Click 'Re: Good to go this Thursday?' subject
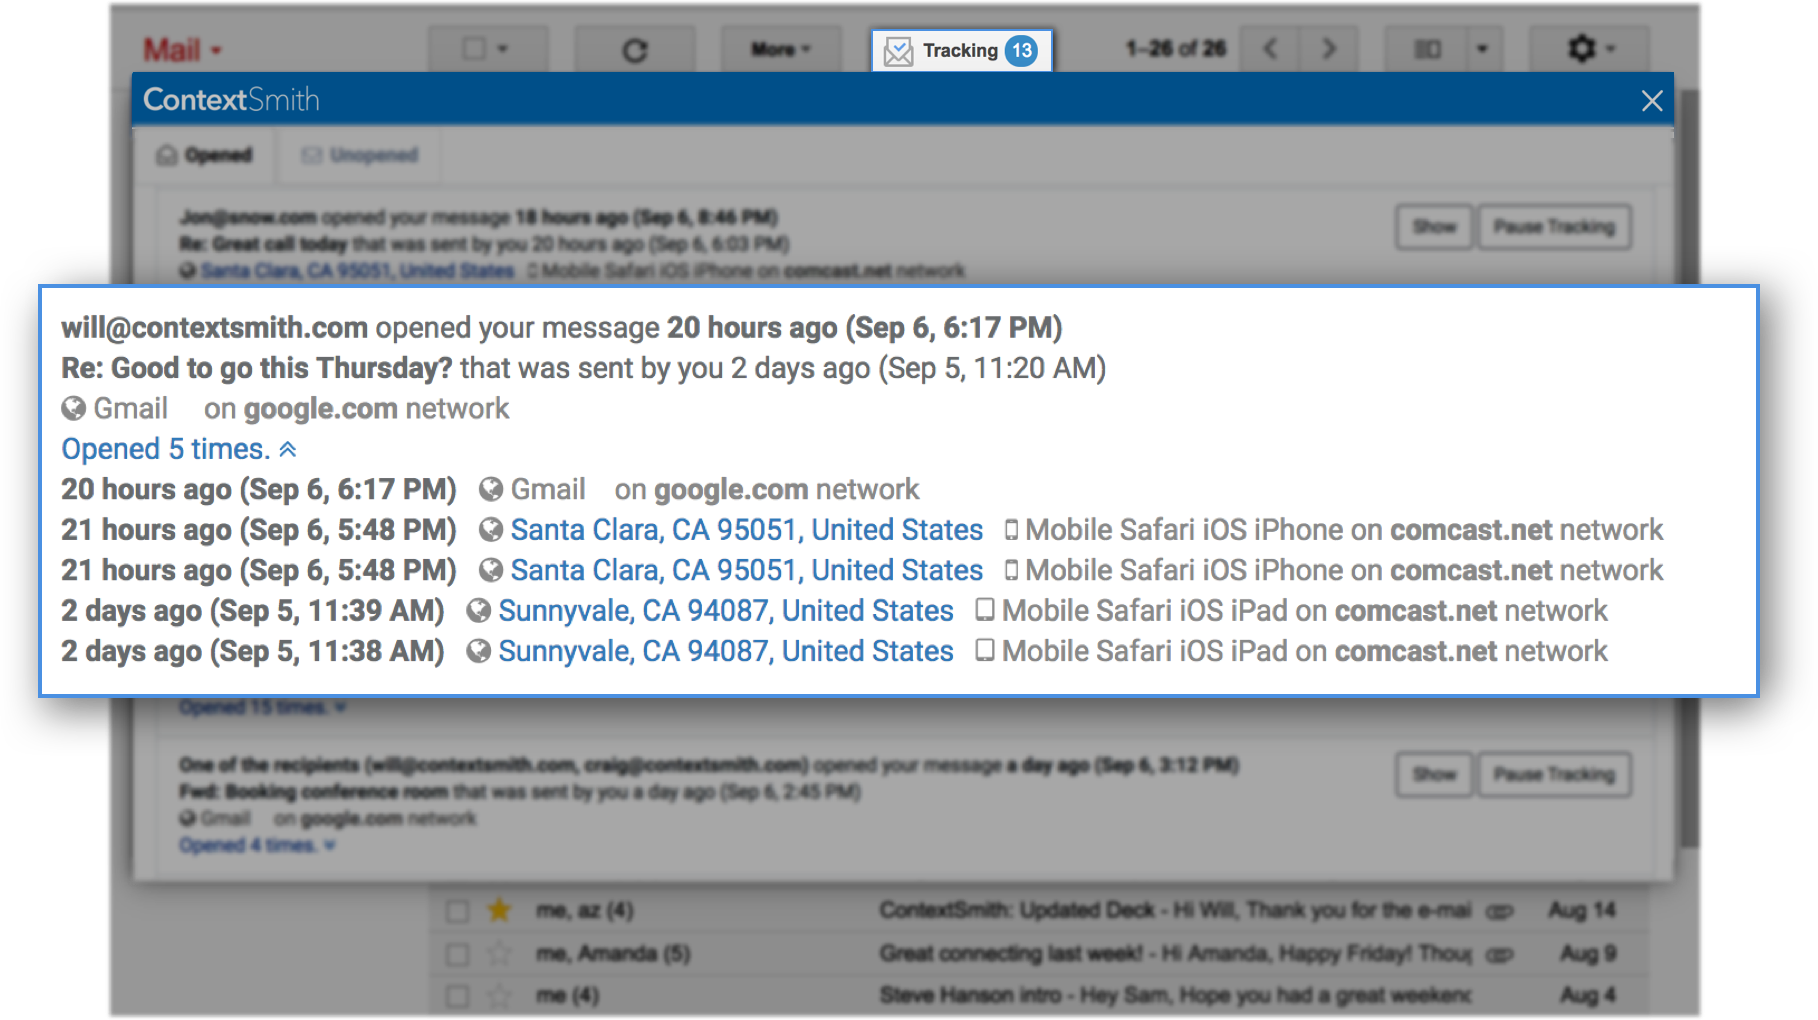1818x1020 pixels. [x=257, y=368]
